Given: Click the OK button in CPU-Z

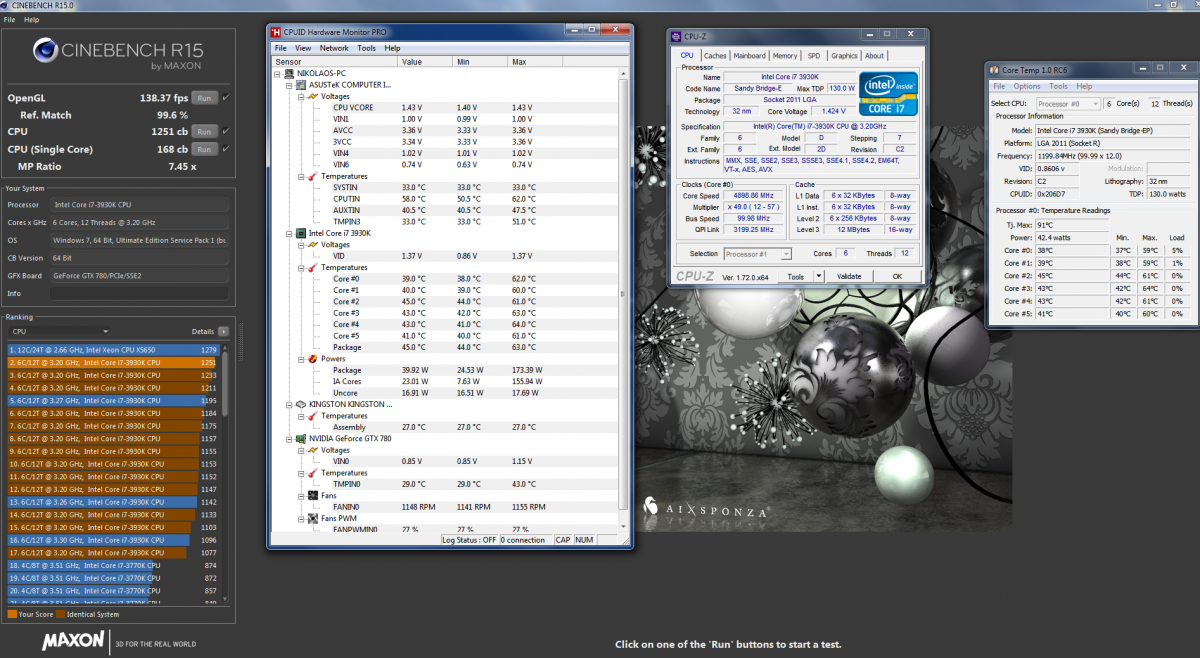Looking at the screenshot, I should (897, 276).
